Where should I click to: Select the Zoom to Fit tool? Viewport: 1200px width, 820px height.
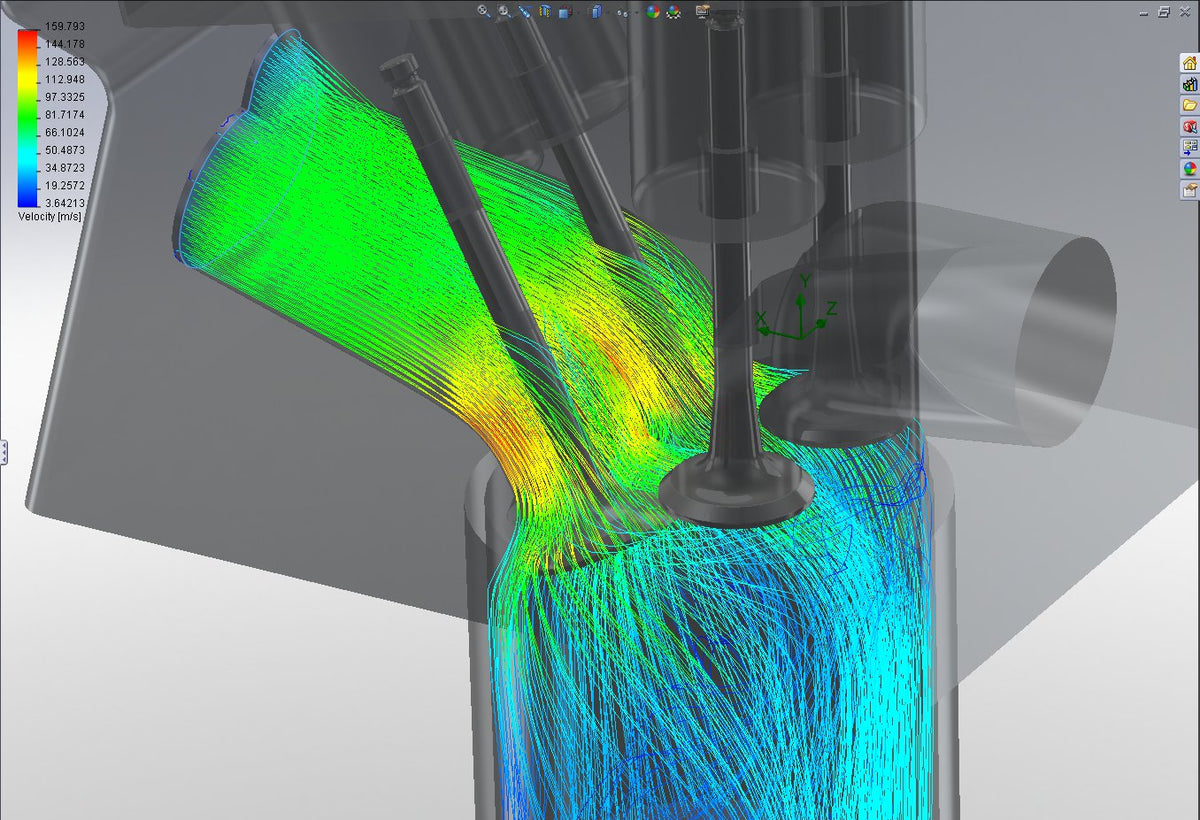click(x=482, y=11)
